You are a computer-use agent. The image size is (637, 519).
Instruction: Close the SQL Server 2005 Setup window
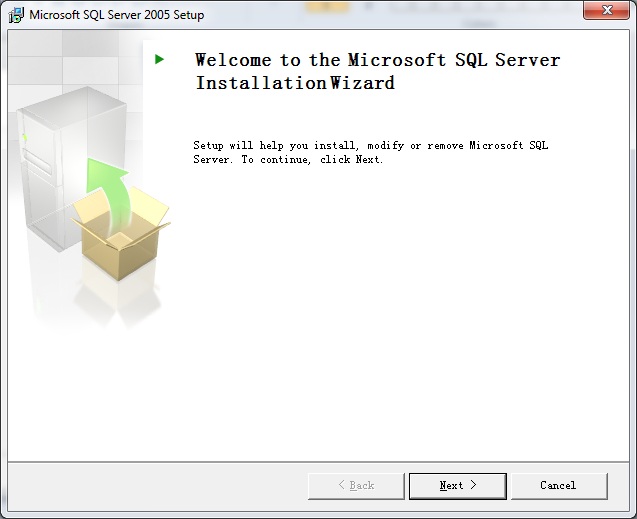[x=606, y=10]
